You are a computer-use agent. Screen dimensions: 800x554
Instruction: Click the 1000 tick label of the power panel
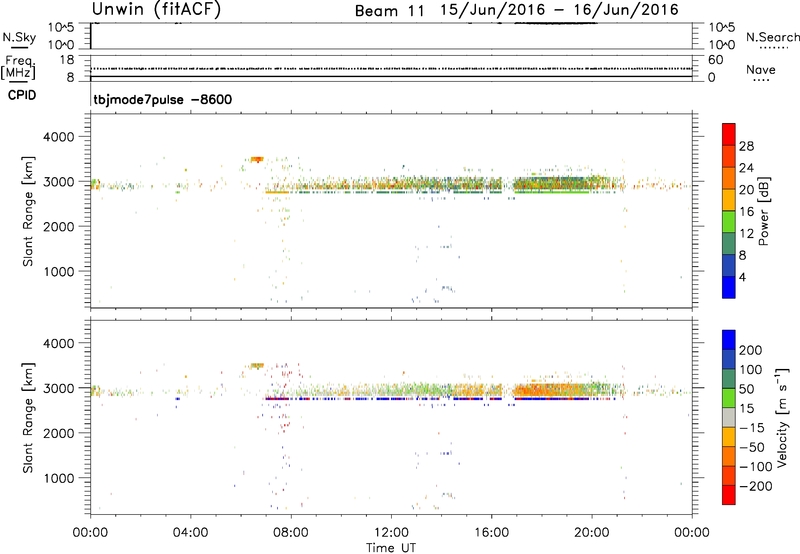pyautogui.click(x=59, y=271)
